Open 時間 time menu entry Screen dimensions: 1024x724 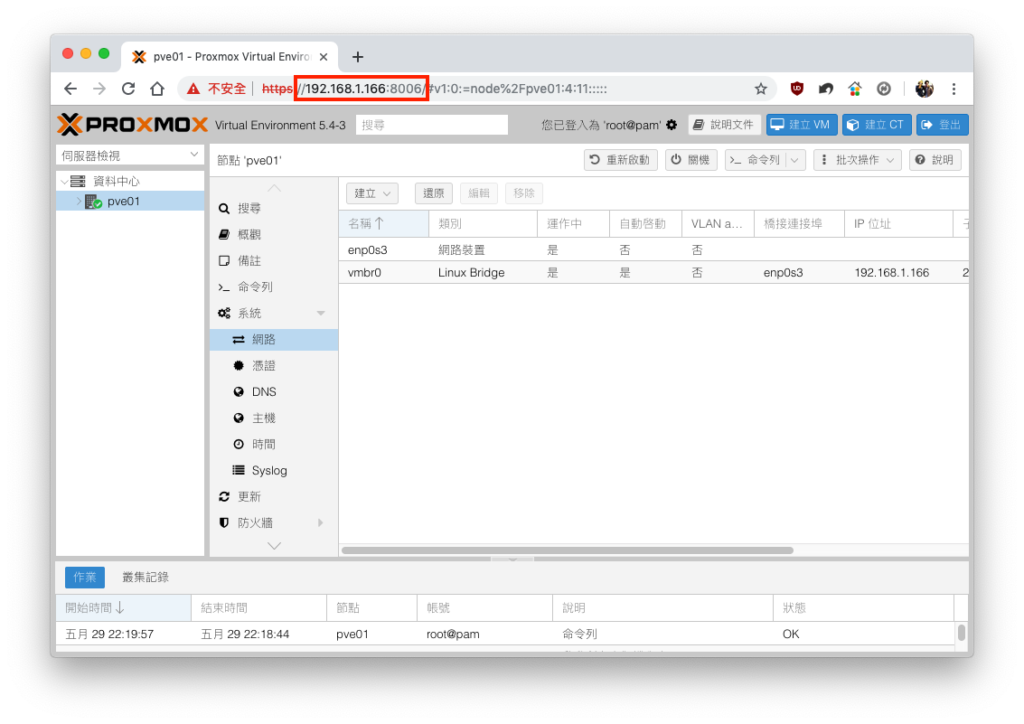(274, 444)
